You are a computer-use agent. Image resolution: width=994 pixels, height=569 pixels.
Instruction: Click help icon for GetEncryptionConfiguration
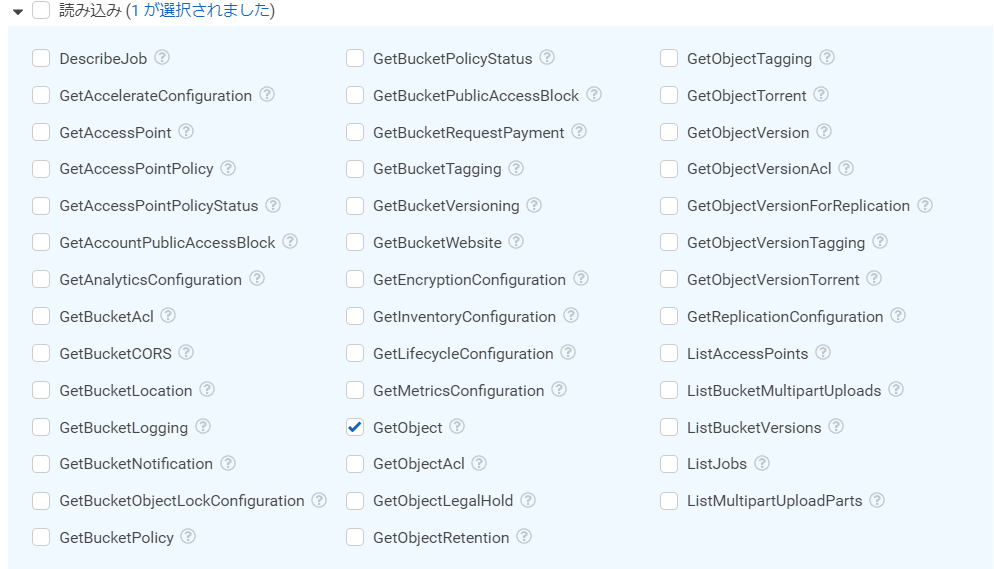[x=581, y=279]
